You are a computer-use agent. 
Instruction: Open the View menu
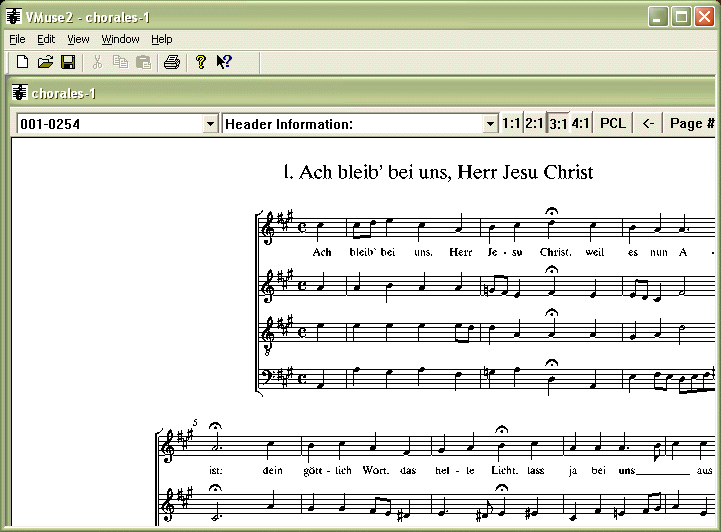click(78, 40)
